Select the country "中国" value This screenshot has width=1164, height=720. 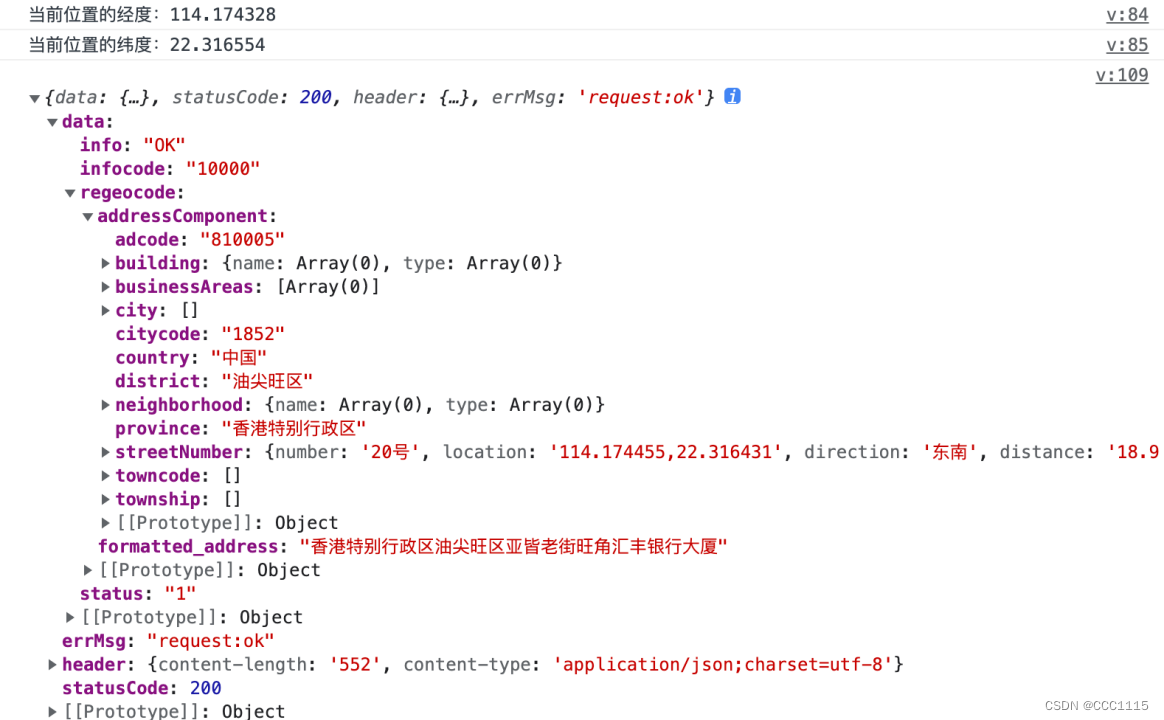(238, 358)
